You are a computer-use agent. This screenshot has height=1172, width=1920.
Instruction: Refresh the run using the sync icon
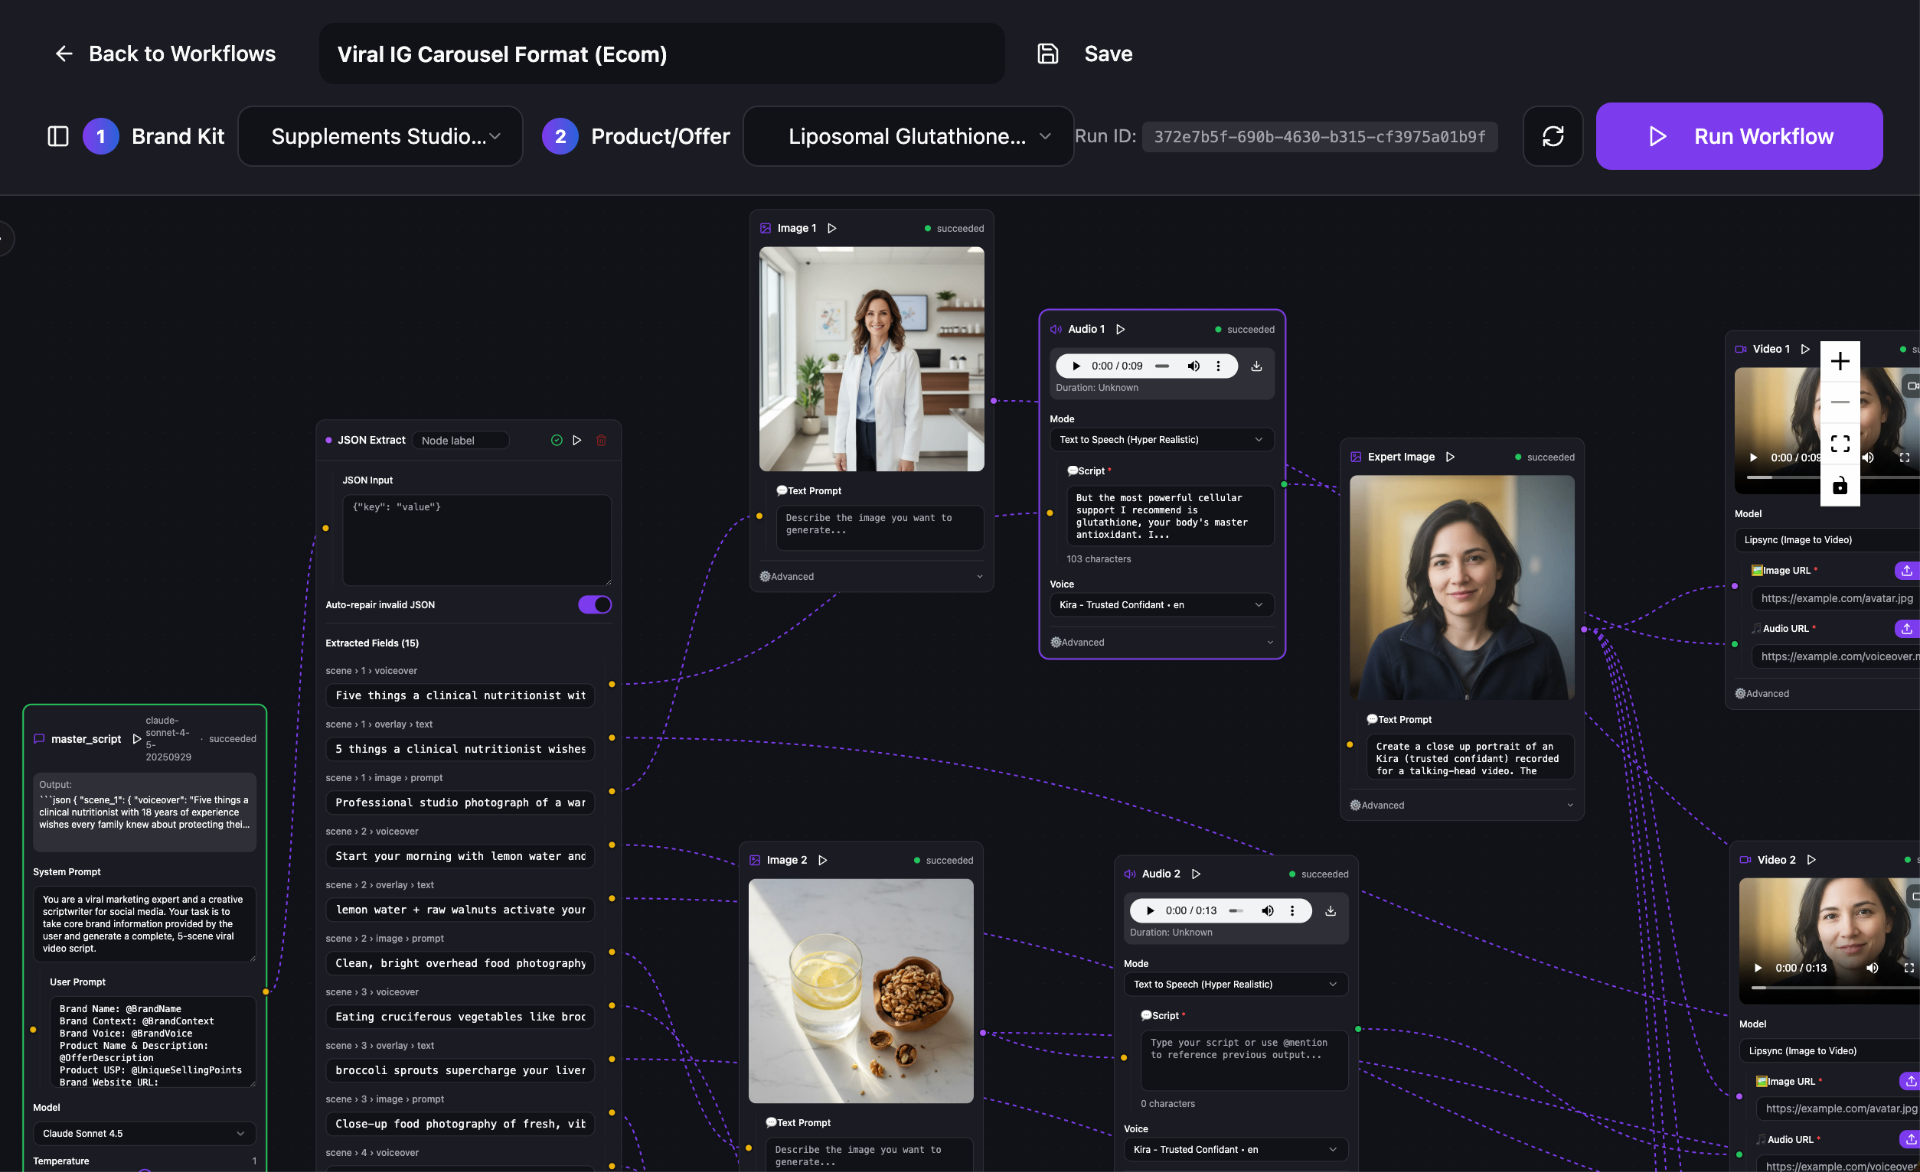1552,136
